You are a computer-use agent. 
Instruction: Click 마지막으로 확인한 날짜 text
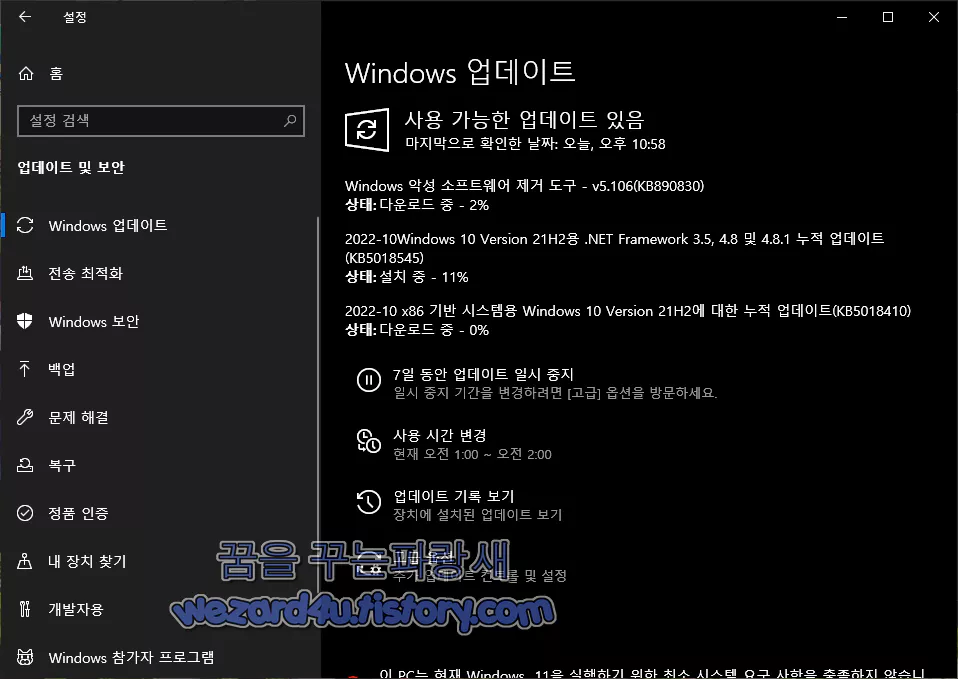pos(535,144)
